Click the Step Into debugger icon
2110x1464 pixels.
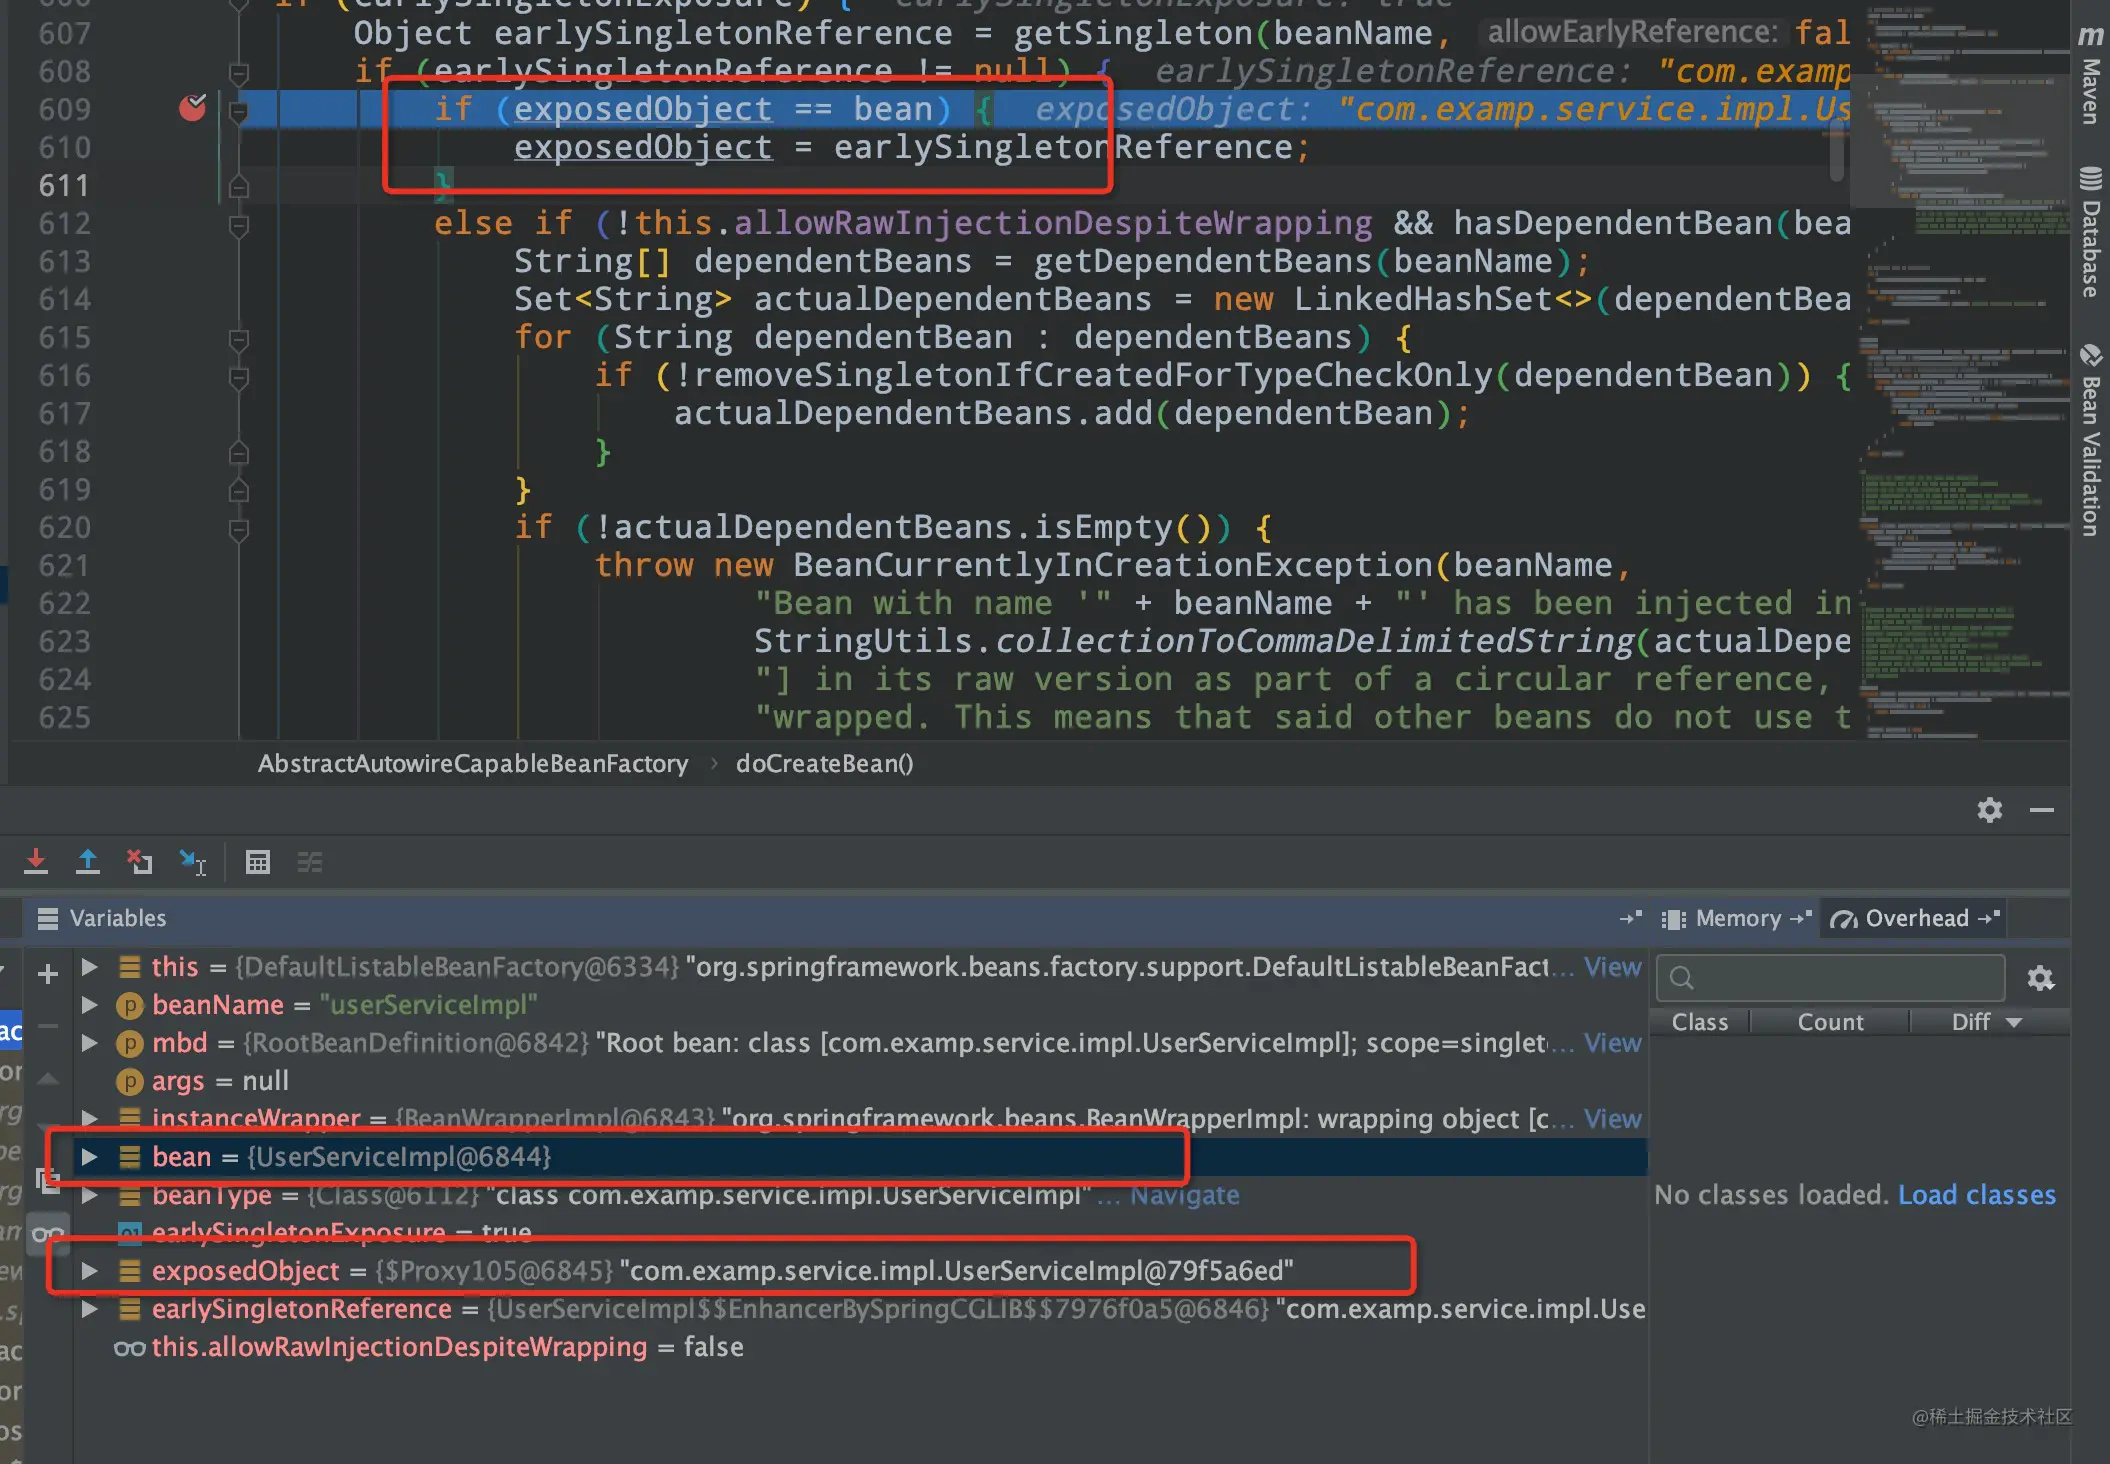point(36,861)
